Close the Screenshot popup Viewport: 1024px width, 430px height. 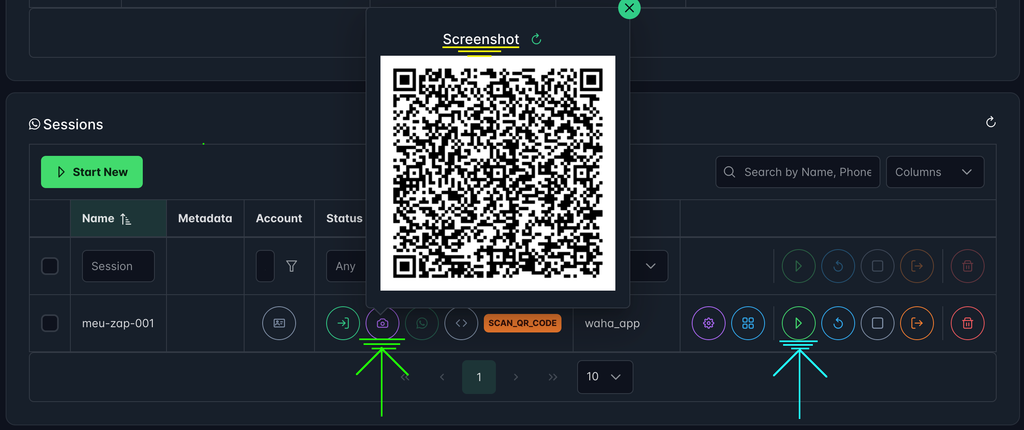click(629, 8)
